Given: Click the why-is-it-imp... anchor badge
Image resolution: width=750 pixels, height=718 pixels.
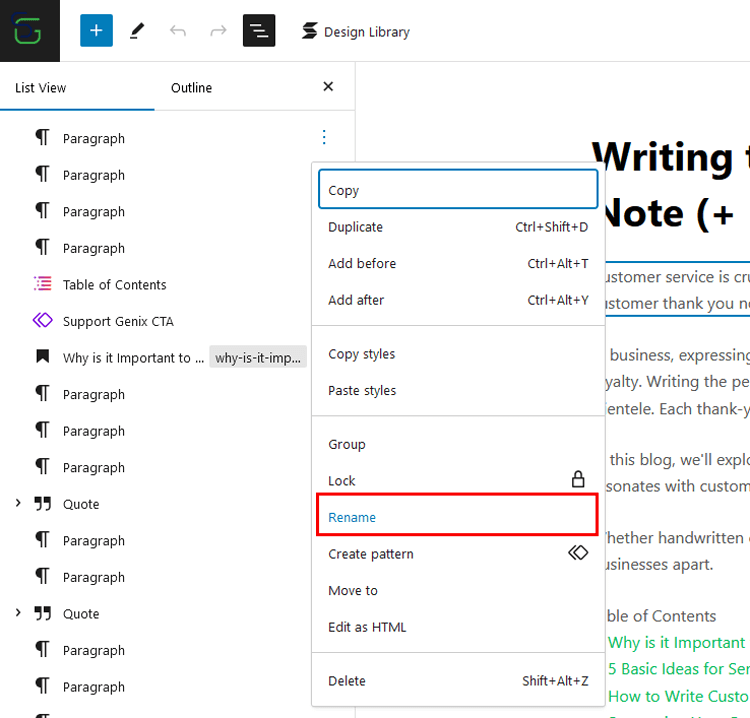Looking at the screenshot, I should (258, 358).
